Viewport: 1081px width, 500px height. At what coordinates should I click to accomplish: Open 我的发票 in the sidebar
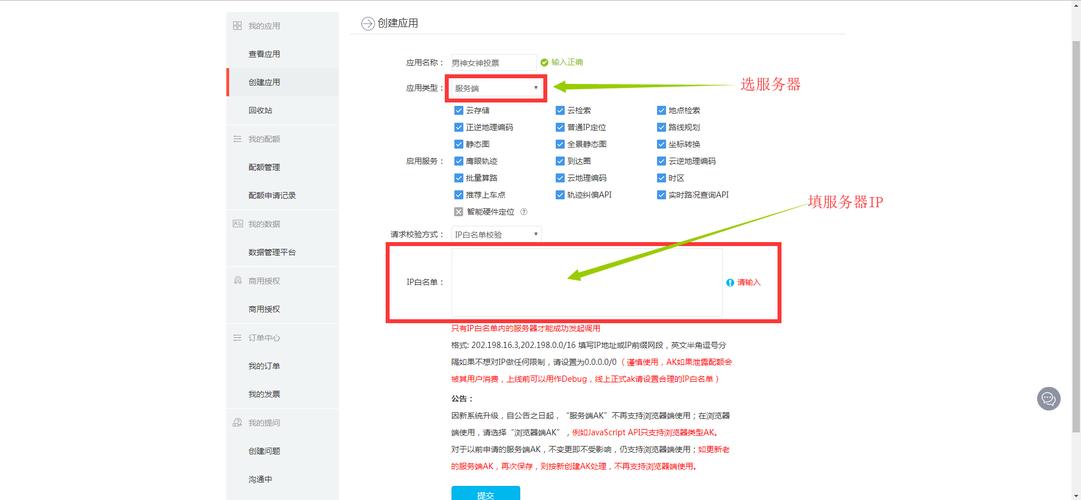point(265,394)
